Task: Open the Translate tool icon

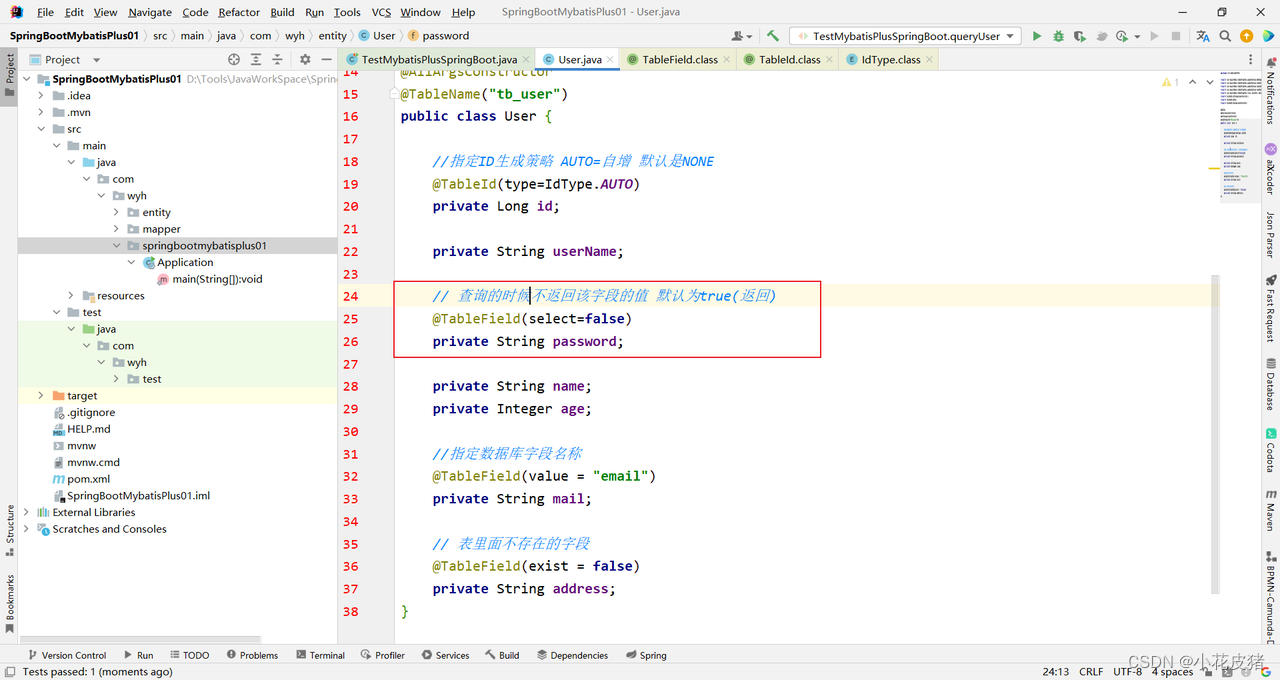Action: tap(1203, 36)
